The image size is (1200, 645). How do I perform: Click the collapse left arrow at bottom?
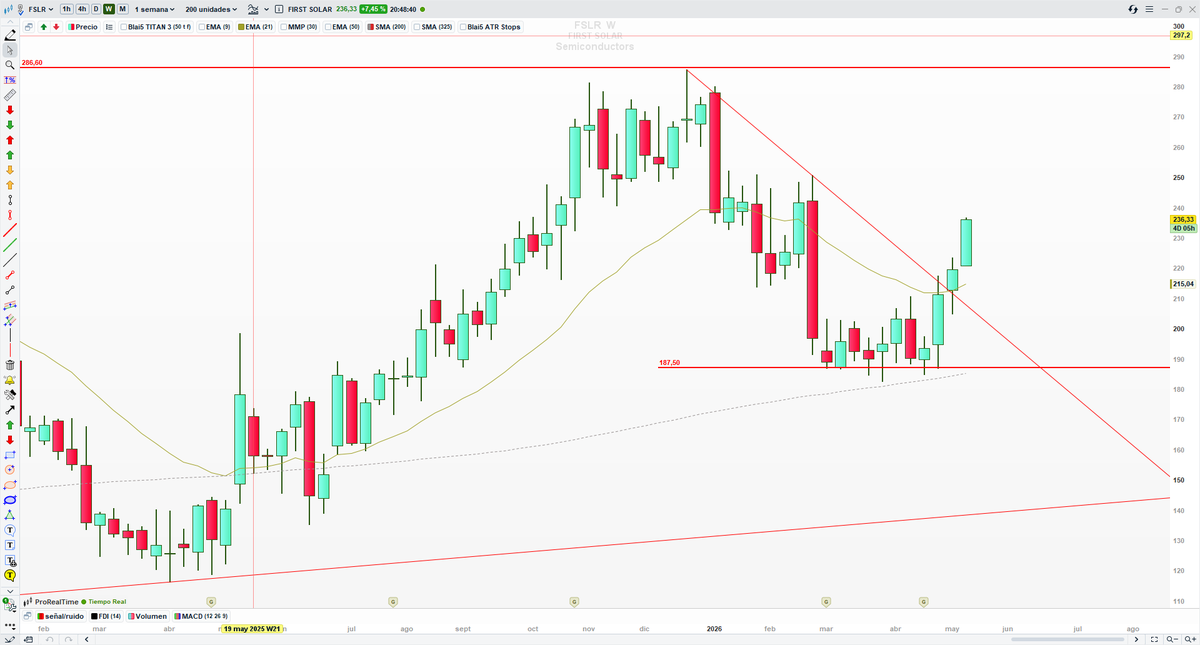[87, 639]
